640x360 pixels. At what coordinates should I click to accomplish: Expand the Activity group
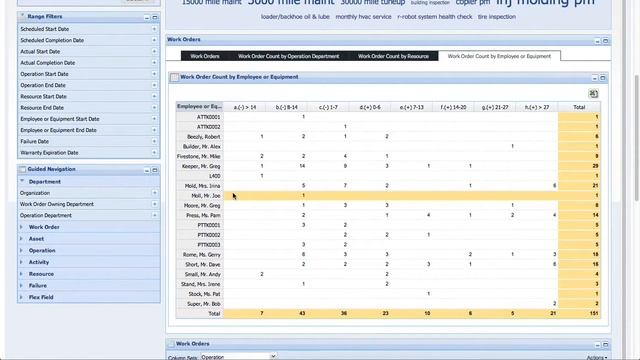22,262
